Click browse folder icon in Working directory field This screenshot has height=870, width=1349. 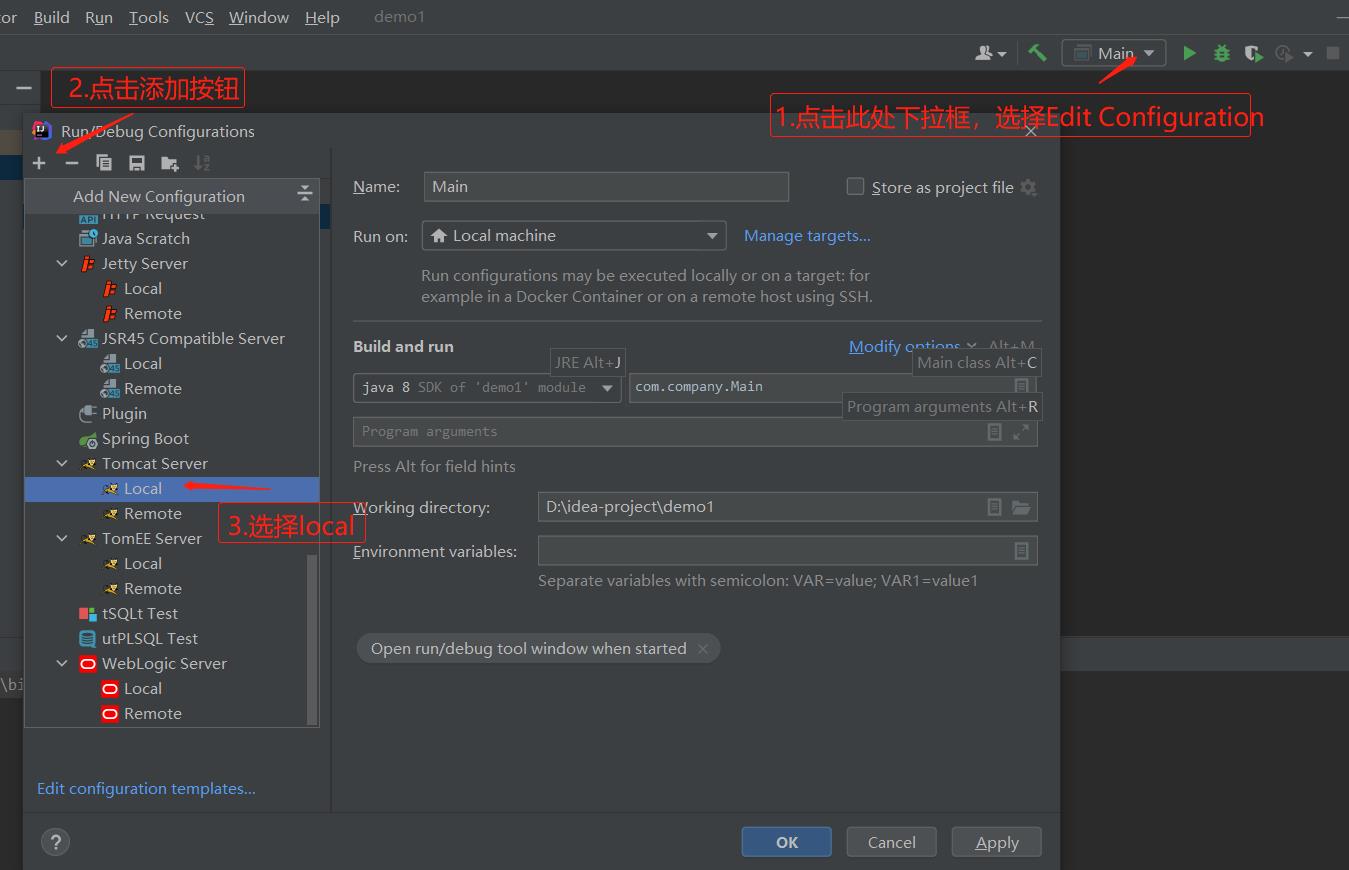[x=1021, y=507]
